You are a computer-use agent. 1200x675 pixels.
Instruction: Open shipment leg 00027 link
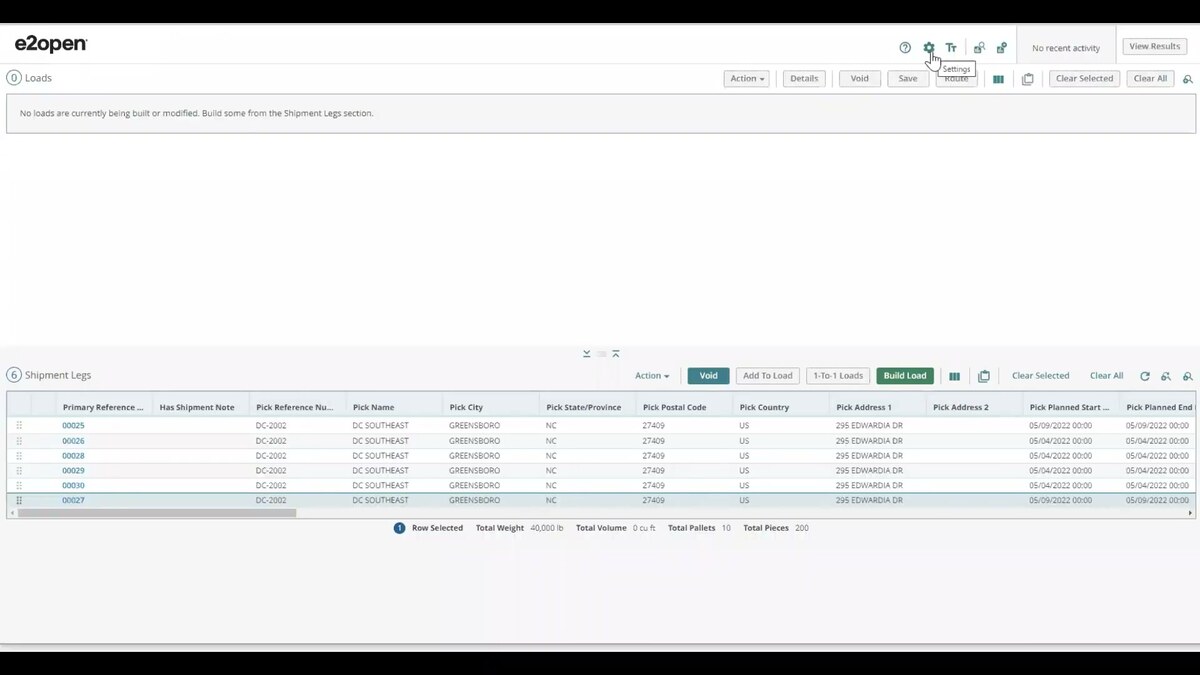pos(73,500)
